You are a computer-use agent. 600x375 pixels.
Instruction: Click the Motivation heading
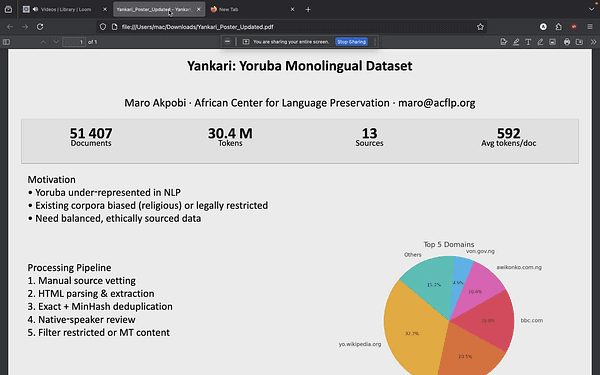[51, 179]
